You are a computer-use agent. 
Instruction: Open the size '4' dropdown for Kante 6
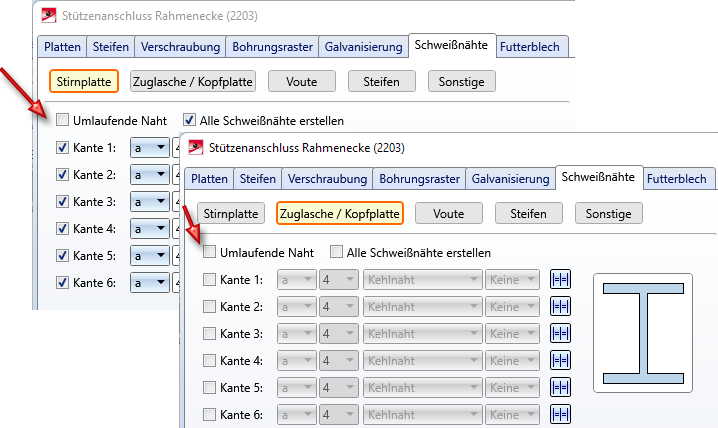coord(338,415)
